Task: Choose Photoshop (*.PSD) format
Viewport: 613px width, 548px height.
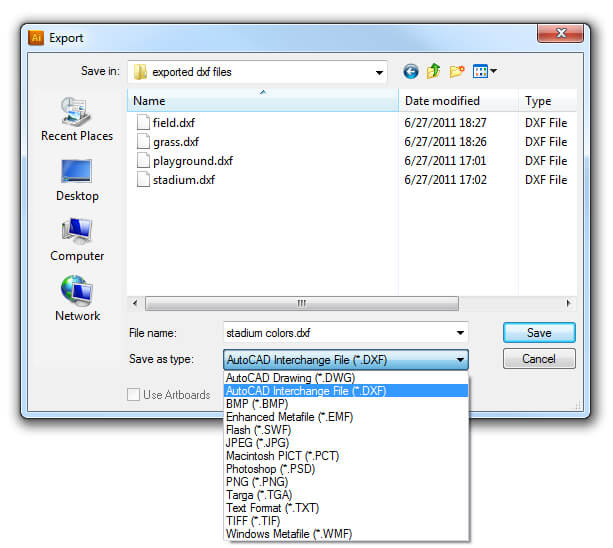Action: tap(346, 469)
